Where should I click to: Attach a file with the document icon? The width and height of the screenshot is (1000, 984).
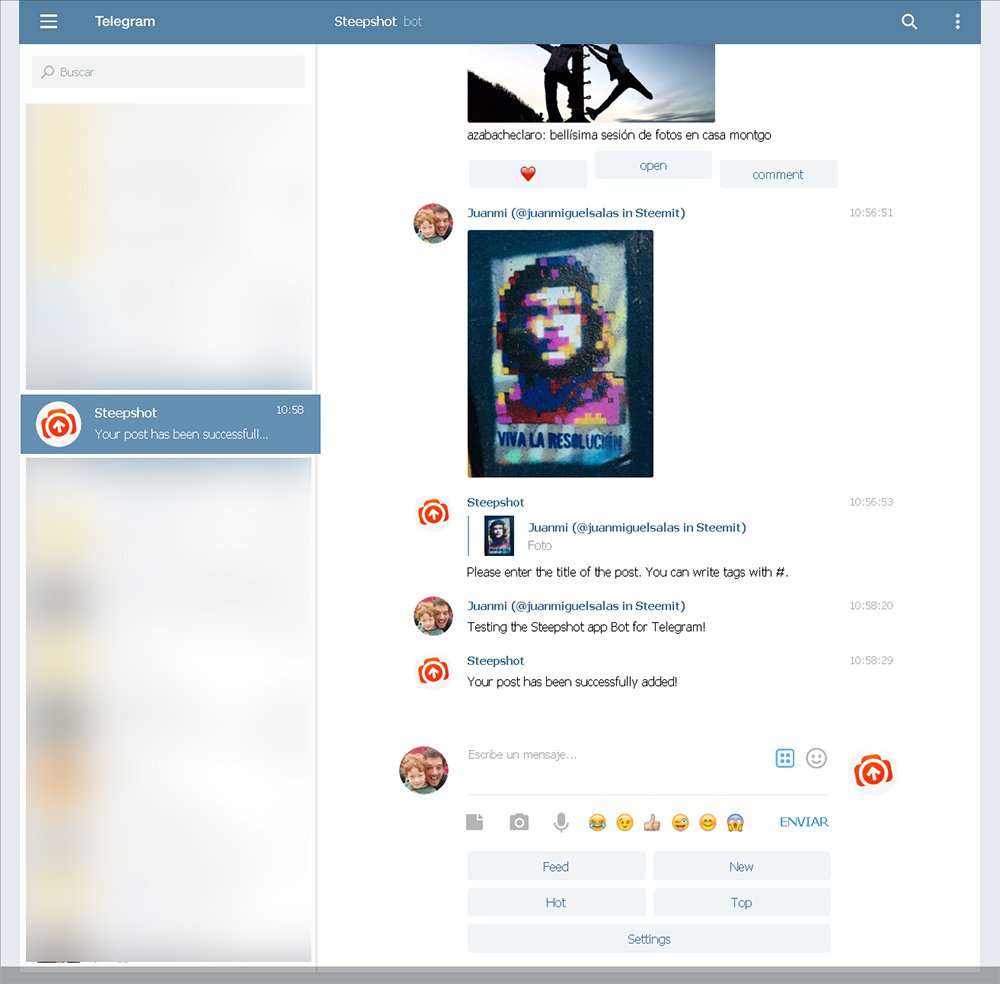pyautogui.click(x=474, y=822)
